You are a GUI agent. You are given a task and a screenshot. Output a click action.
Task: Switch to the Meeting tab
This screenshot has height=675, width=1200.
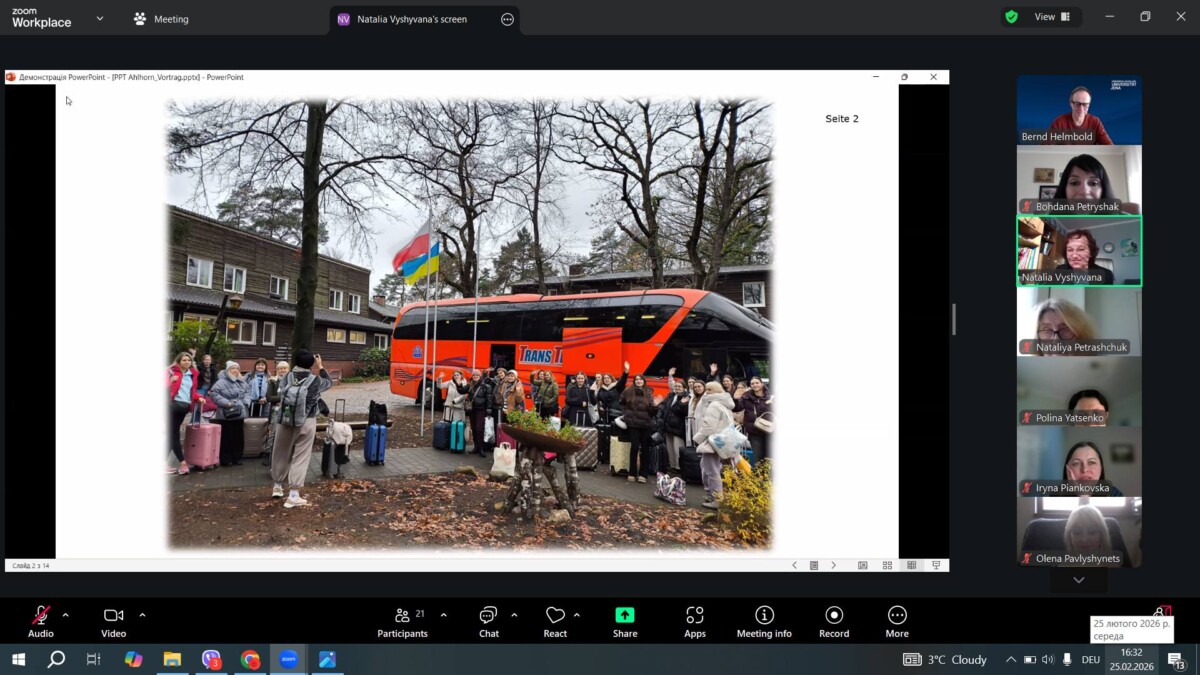[x=161, y=19]
